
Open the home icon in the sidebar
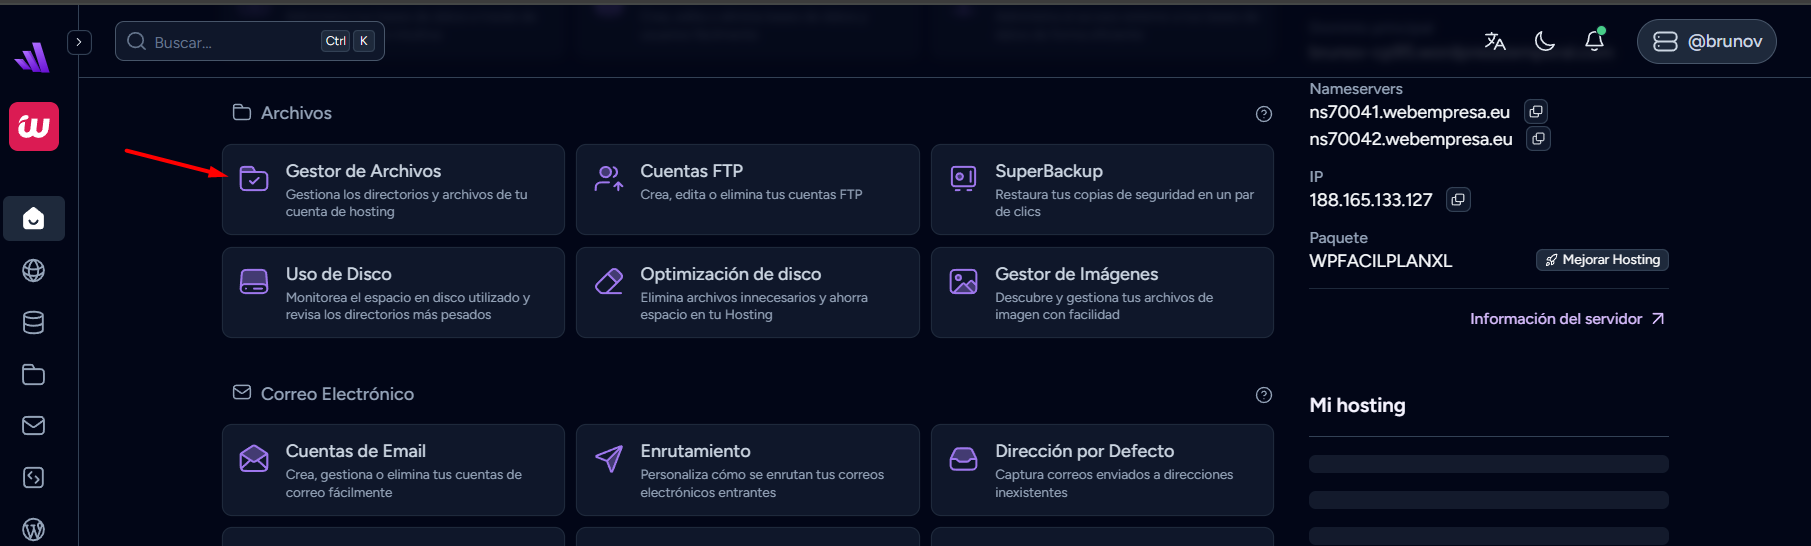(x=34, y=218)
